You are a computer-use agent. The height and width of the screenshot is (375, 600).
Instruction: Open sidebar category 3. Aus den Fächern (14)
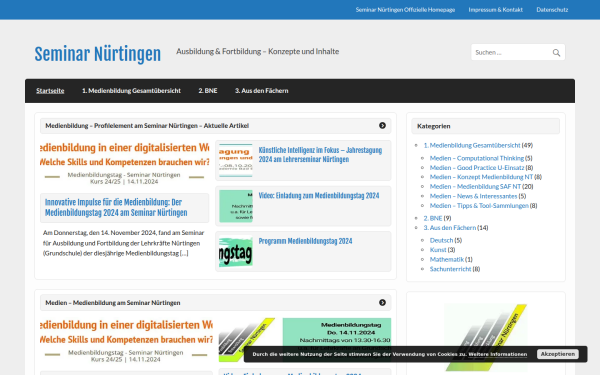coord(450,228)
